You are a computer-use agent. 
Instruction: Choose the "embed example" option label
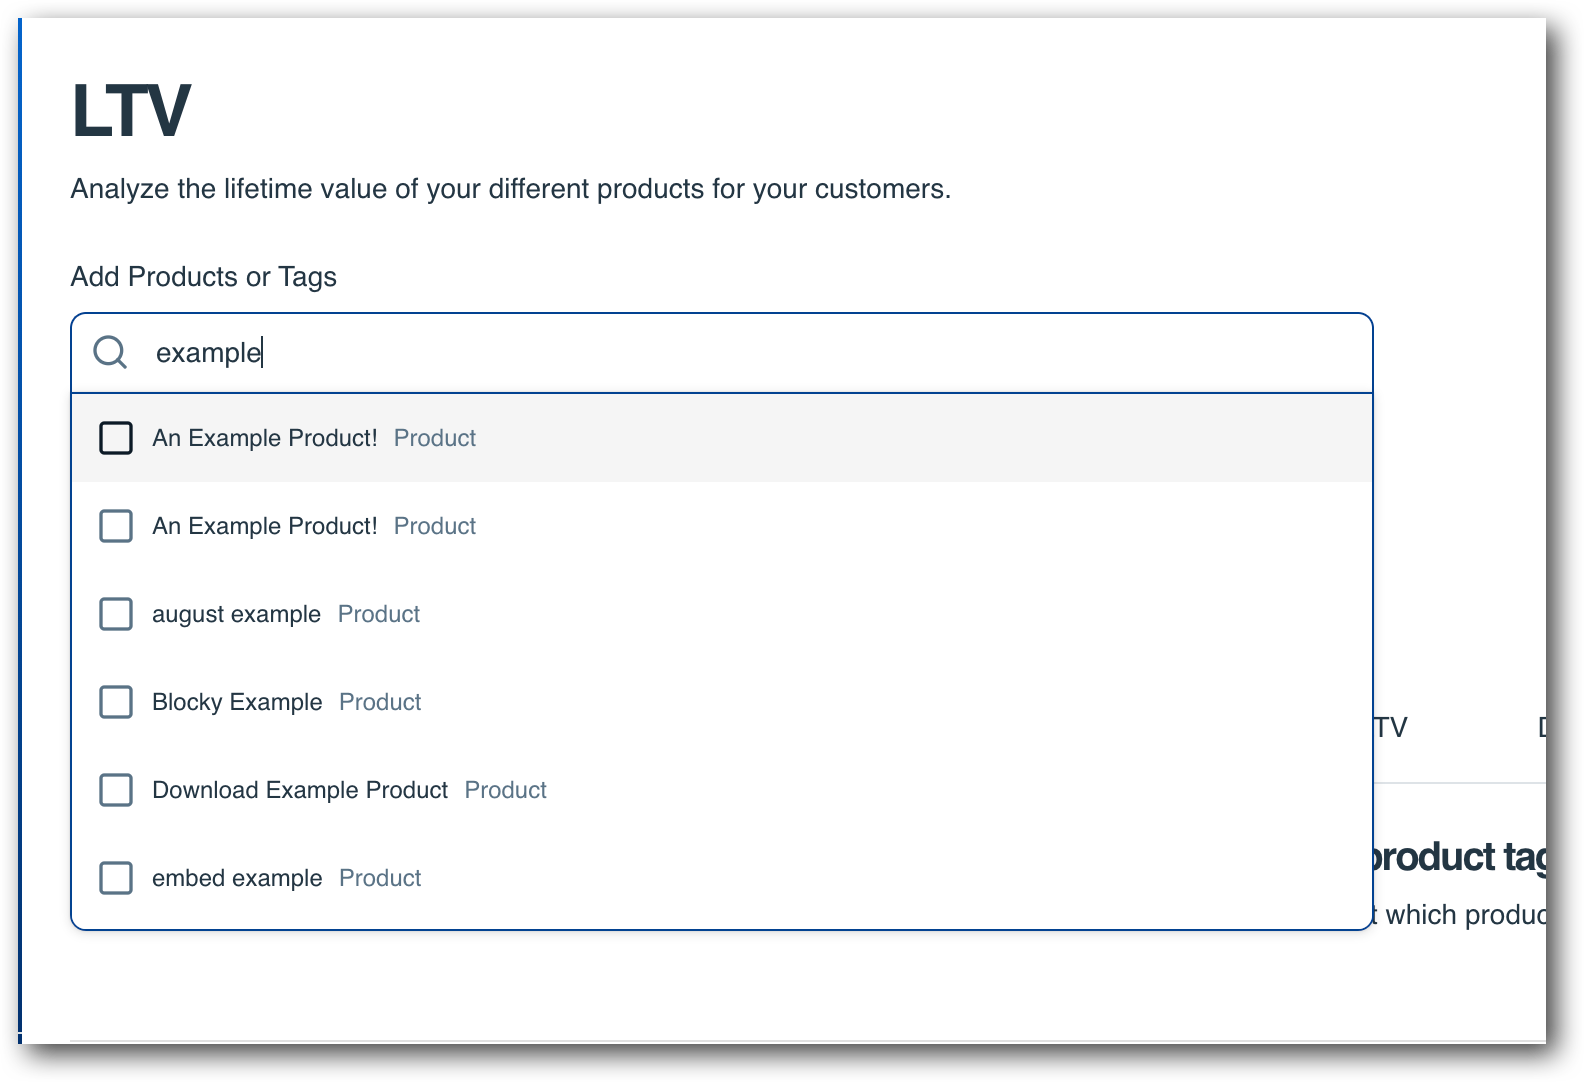tap(237, 878)
